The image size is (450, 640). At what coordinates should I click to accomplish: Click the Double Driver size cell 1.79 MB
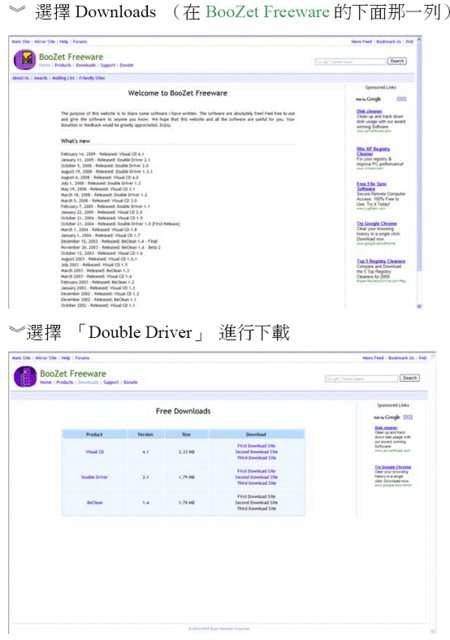coord(187,477)
